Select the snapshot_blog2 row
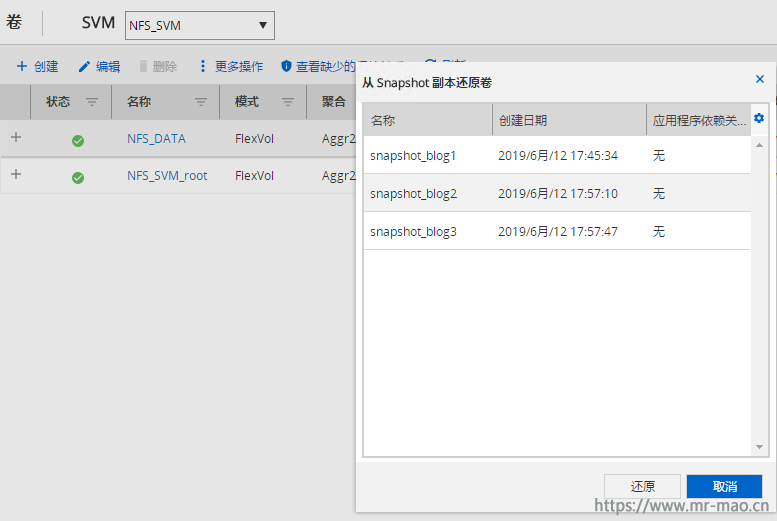The width and height of the screenshot is (777, 521). [x=557, y=193]
